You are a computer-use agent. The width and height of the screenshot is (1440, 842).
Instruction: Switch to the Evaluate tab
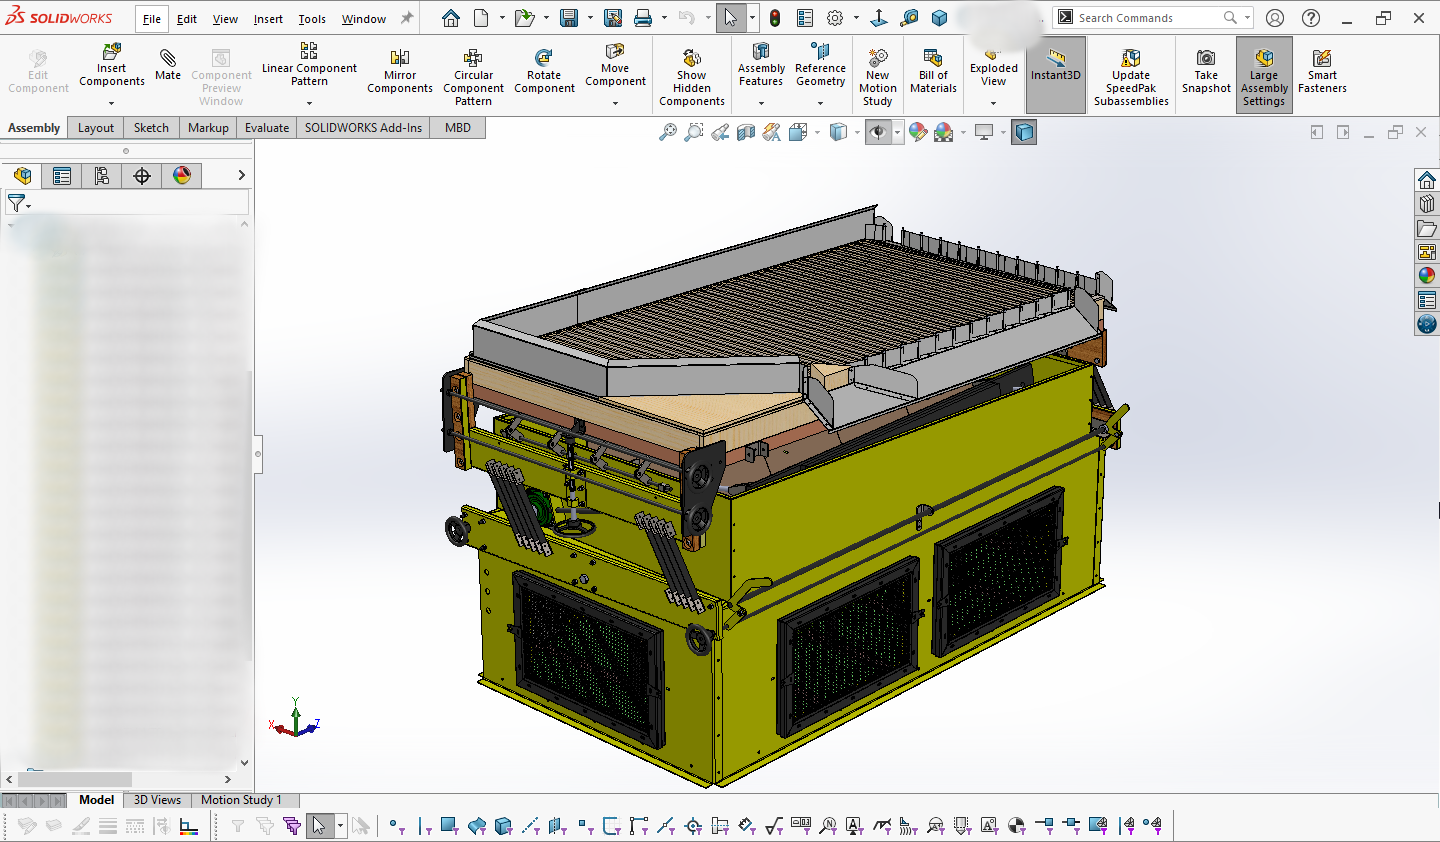coord(267,128)
